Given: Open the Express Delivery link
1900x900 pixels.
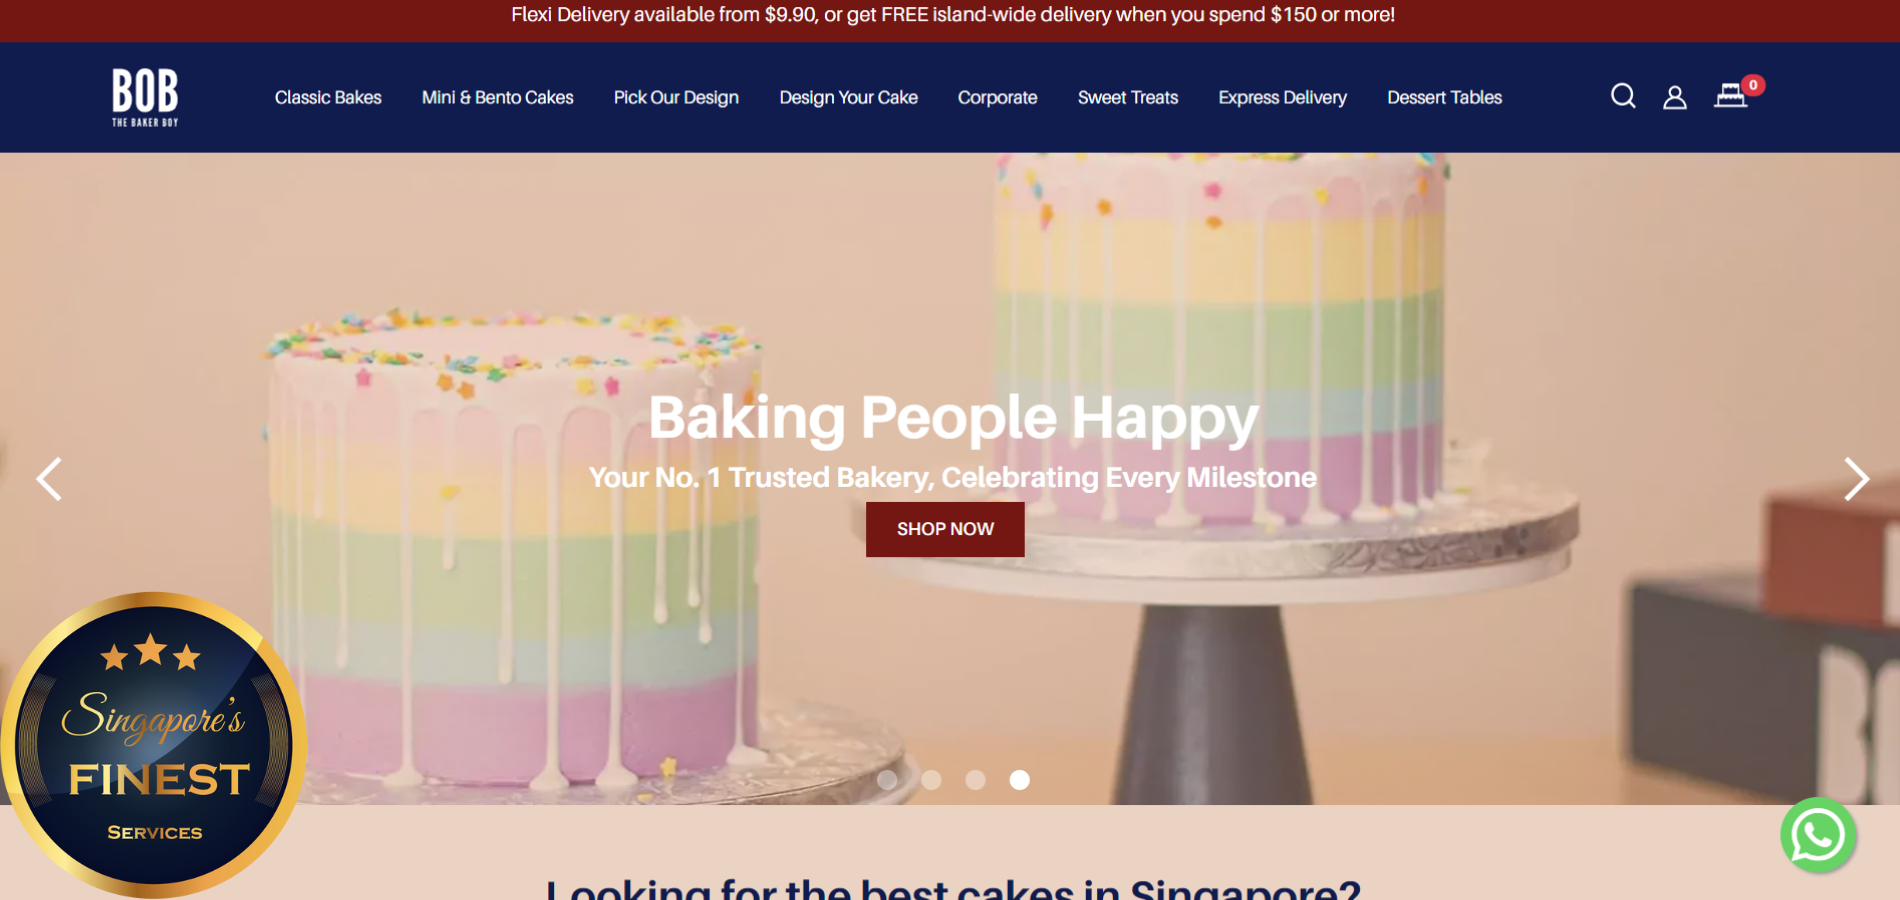Looking at the screenshot, I should [x=1282, y=98].
